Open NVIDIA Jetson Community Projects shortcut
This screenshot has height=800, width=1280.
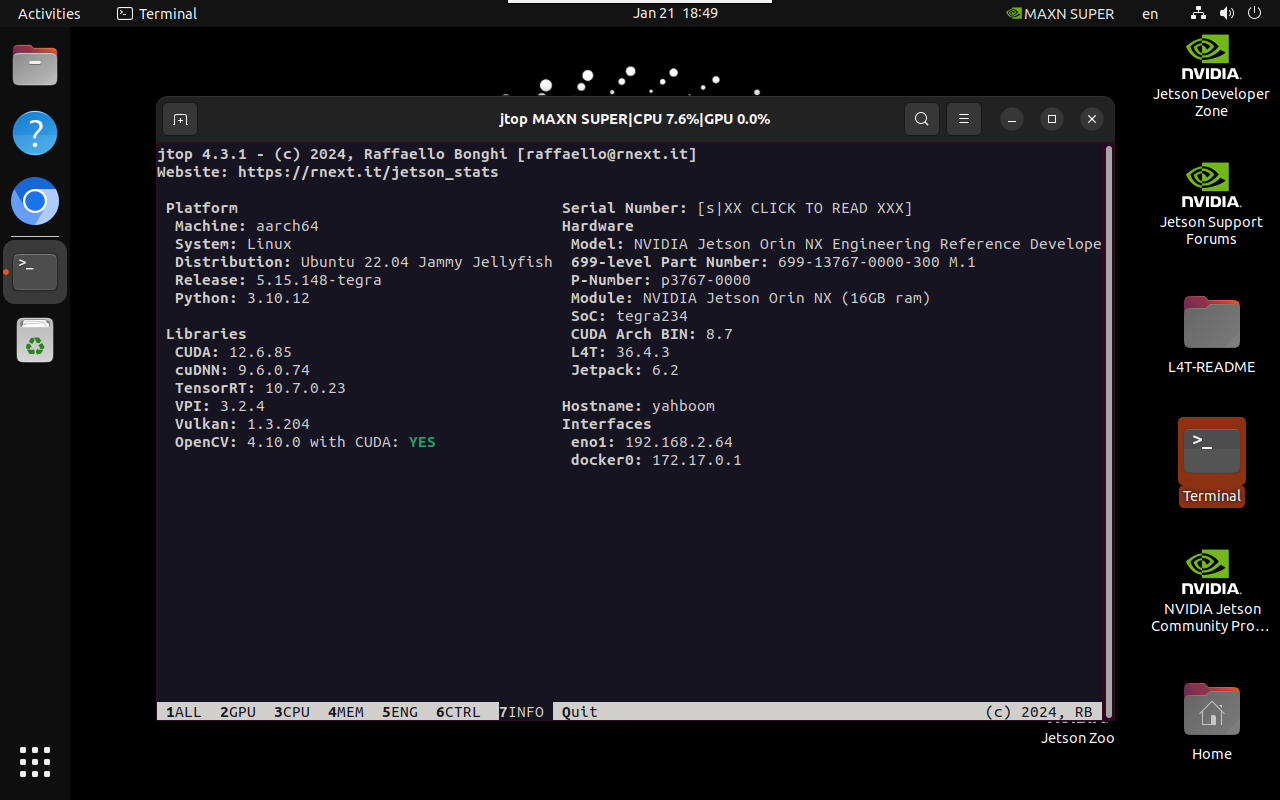click(x=1211, y=590)
